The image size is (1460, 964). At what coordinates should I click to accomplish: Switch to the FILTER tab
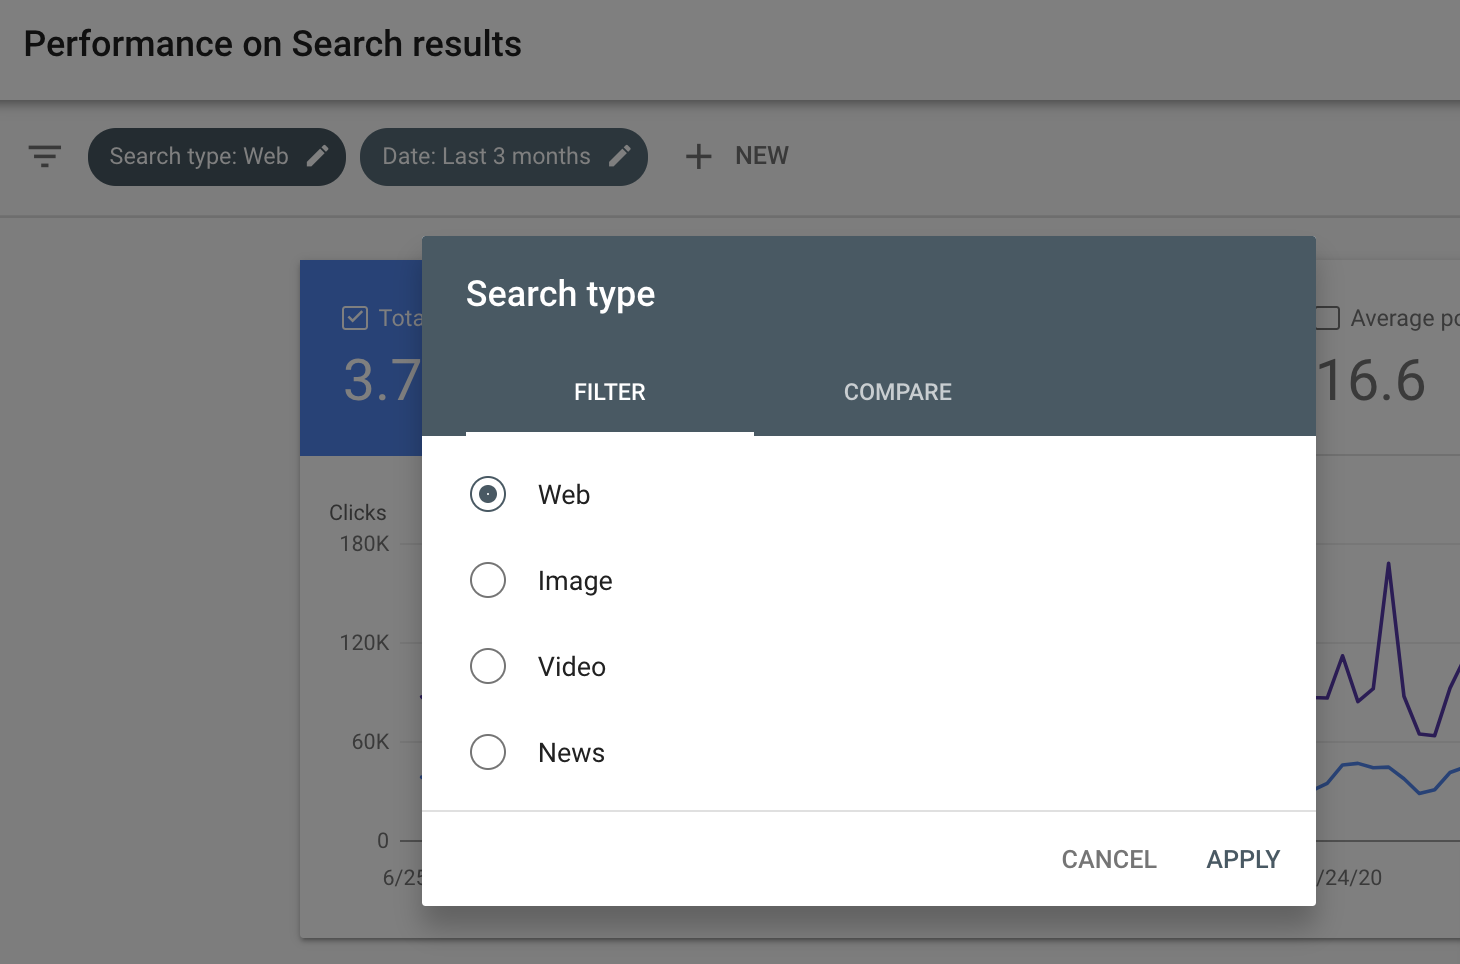pos(609,392)
